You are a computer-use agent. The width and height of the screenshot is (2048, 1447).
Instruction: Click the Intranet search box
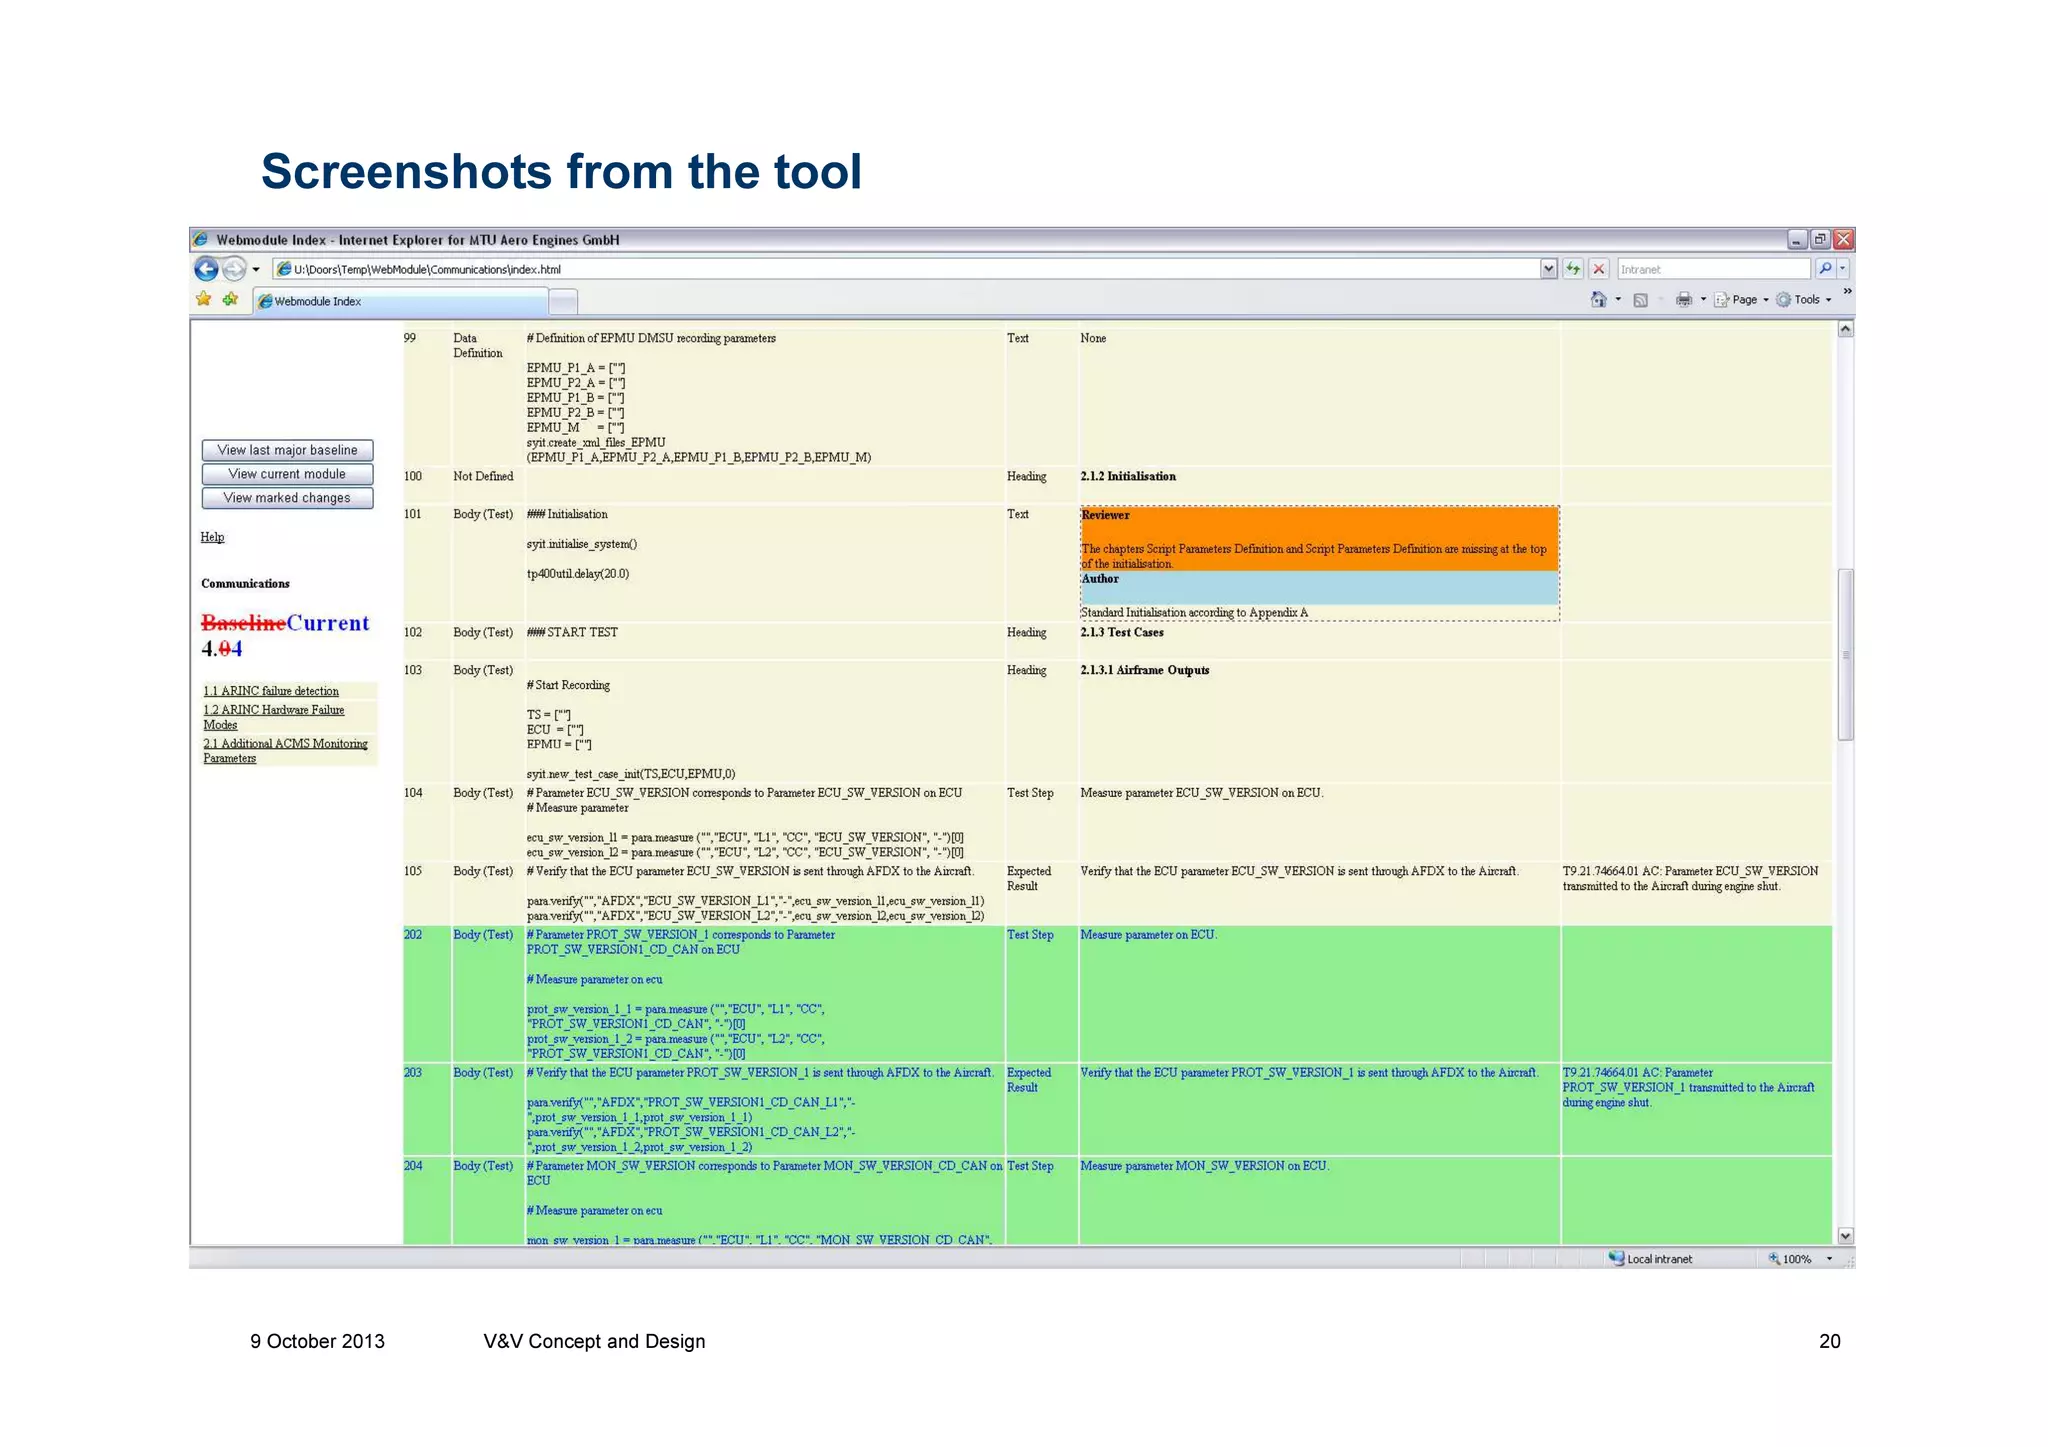pyautogui.click(x=1713, y=269)
